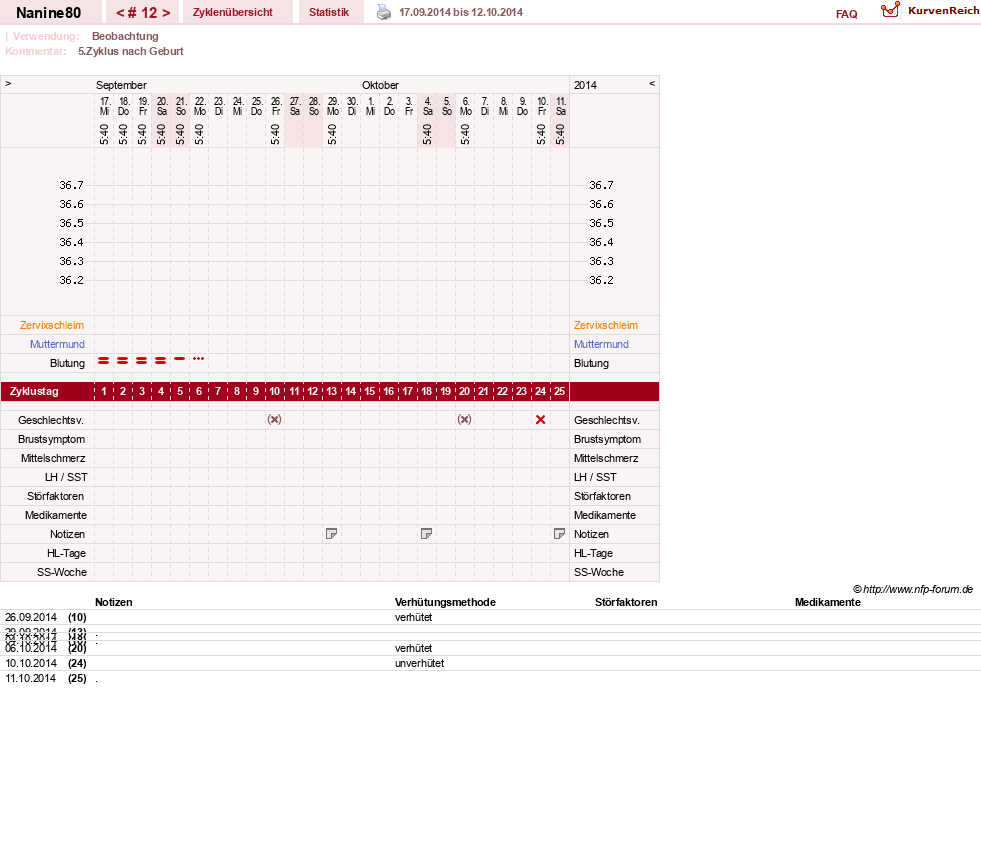
Task: Click the spotting dots on cycle day 6
Action: [199, 359]
